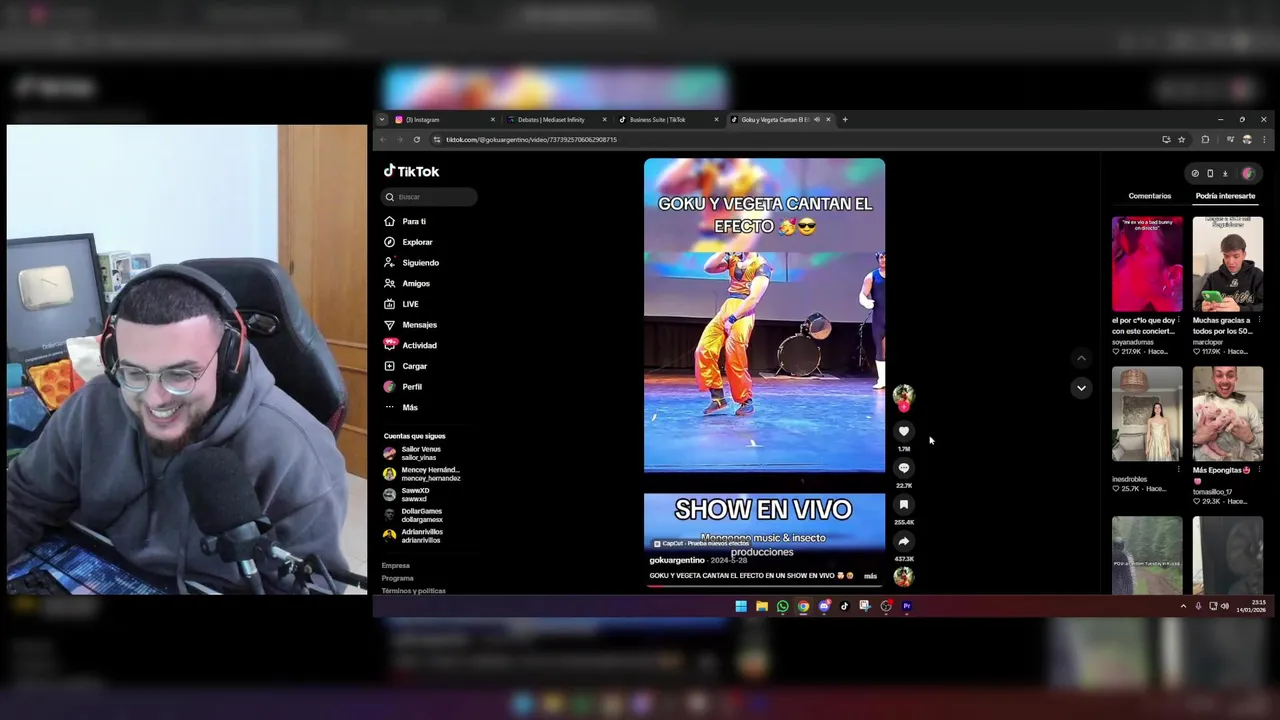The width and height of the screenshot is (1280, 720).
Task: Bookmark the video with the save icon
Action: tap(904, 505)
